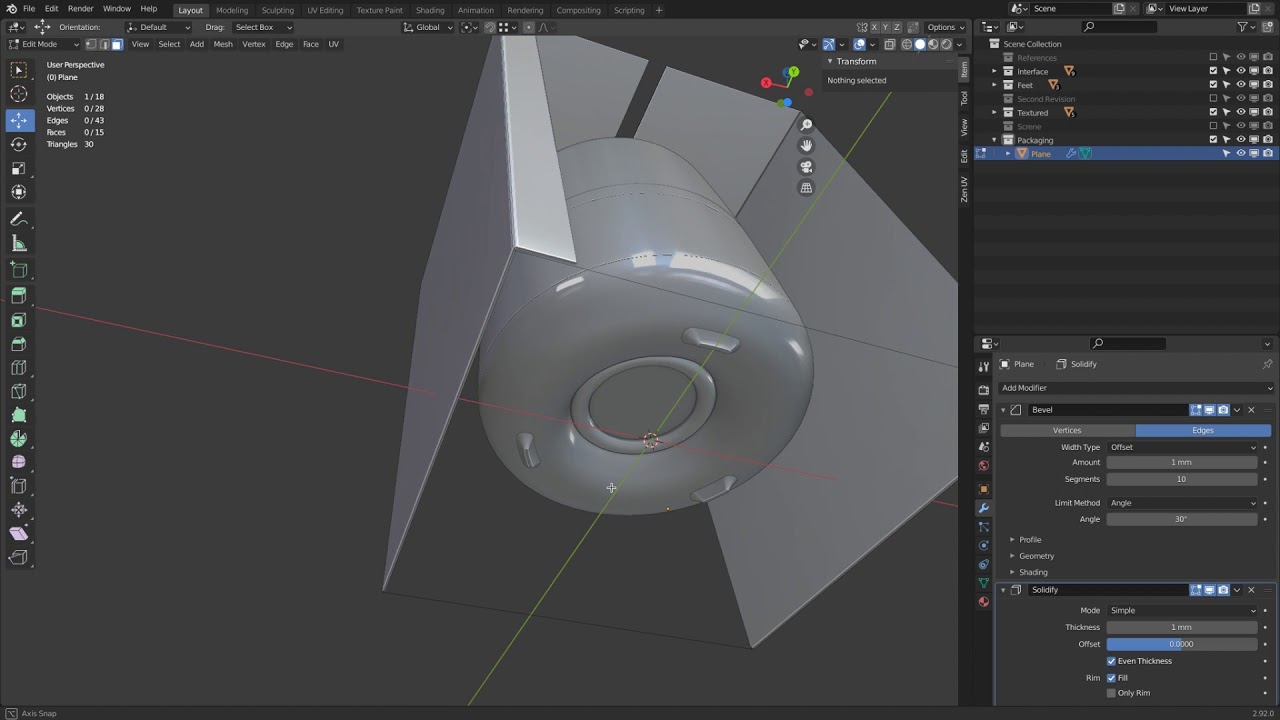The height and width of the screenshot is (720, 1280).
Task: Exclude the Interface collection via its checkbox
Action: 1213,71
